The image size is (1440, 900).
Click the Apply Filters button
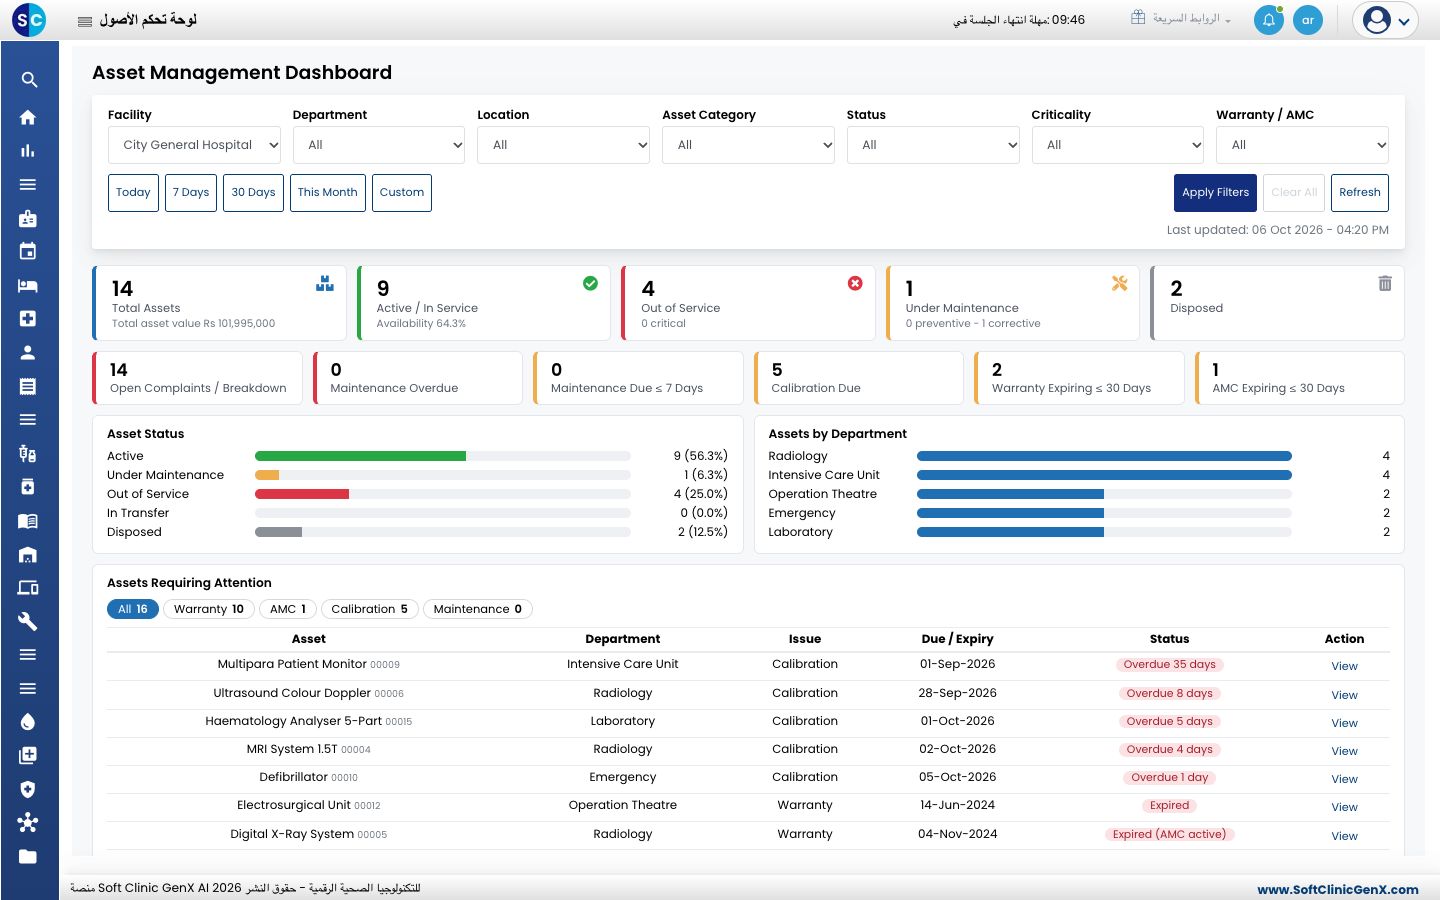click(x=1215, y=193)
